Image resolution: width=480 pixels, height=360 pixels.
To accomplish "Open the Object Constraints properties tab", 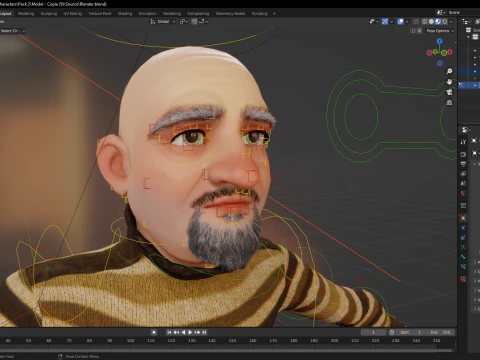I will [463, 237].
